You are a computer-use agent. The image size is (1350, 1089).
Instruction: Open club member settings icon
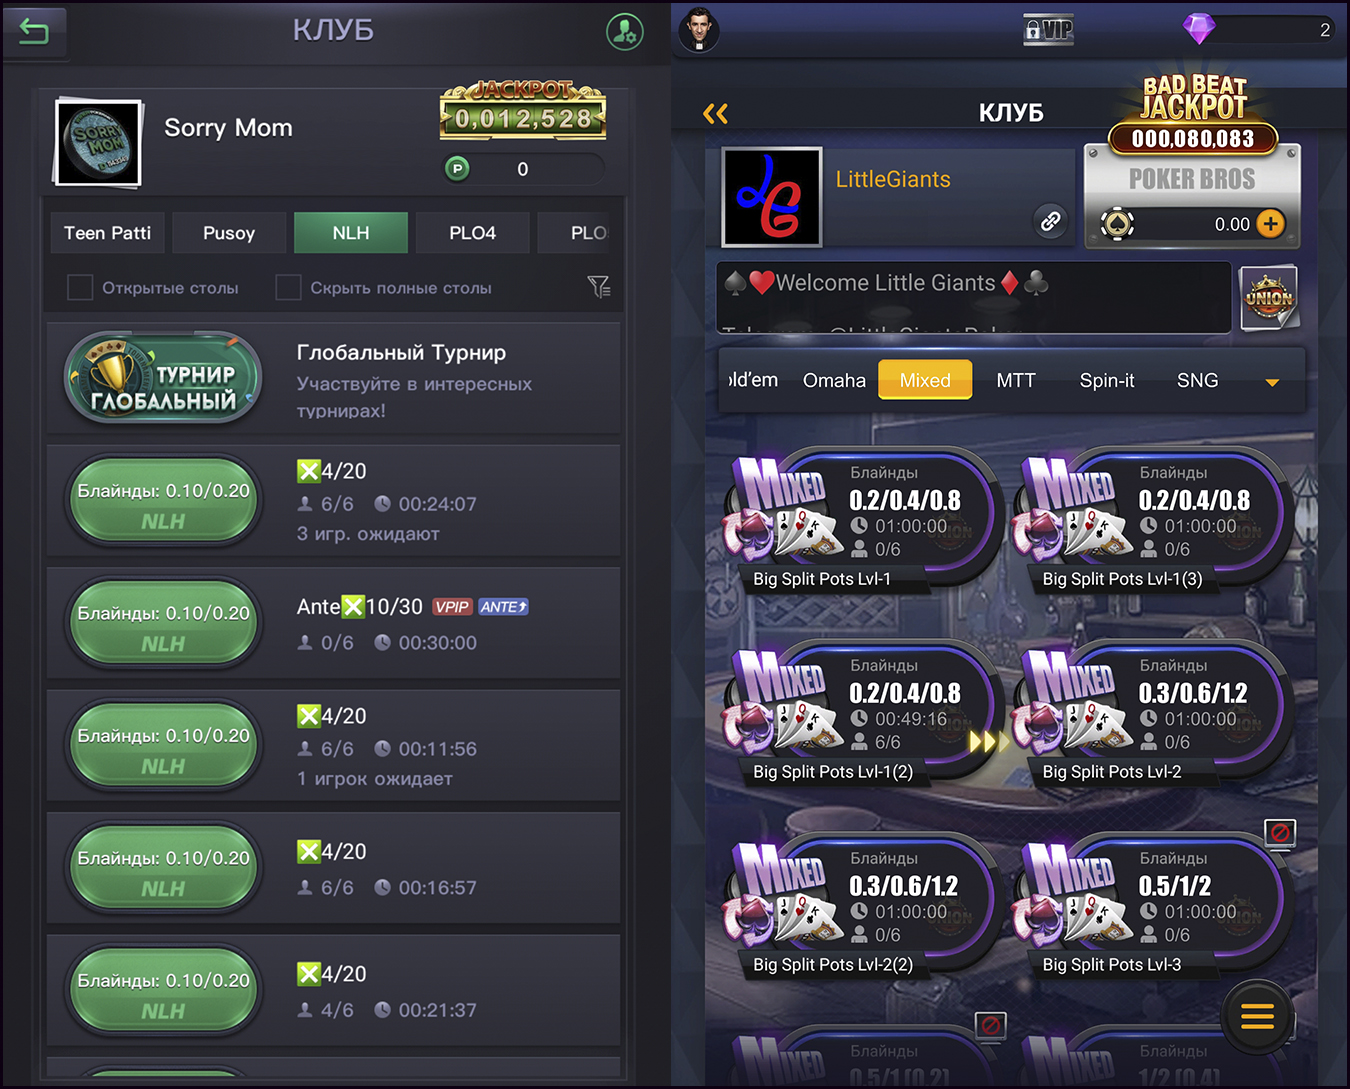(x=625, y=32)
